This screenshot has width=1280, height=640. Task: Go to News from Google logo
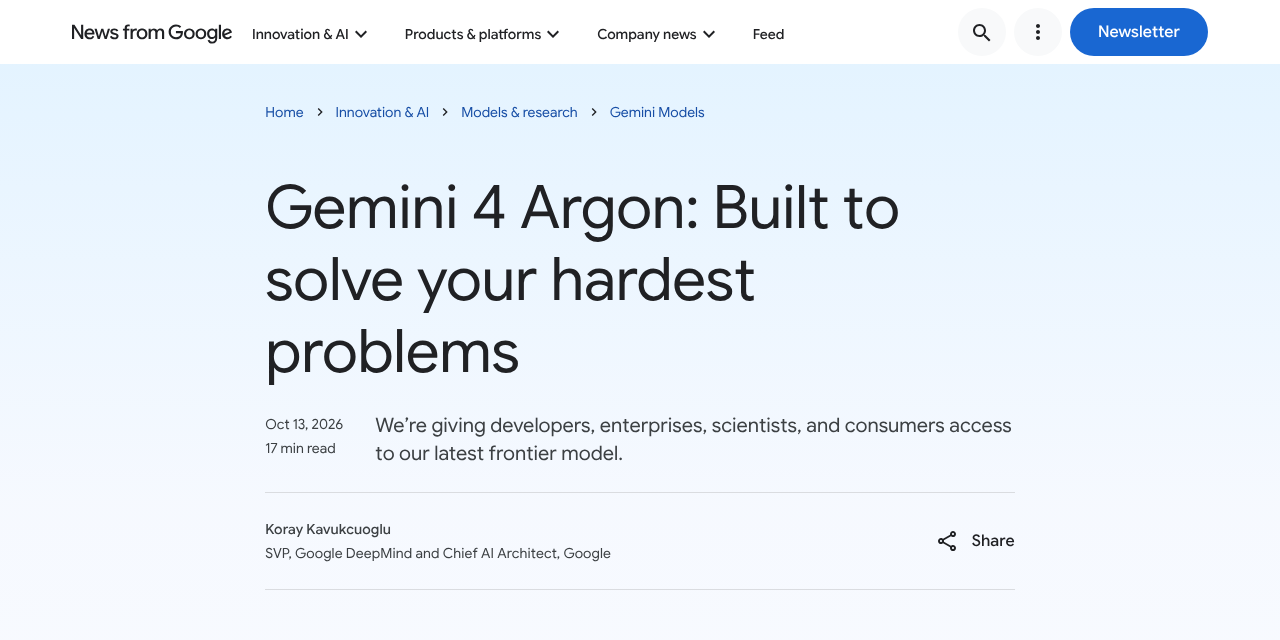tap(152, 33)
